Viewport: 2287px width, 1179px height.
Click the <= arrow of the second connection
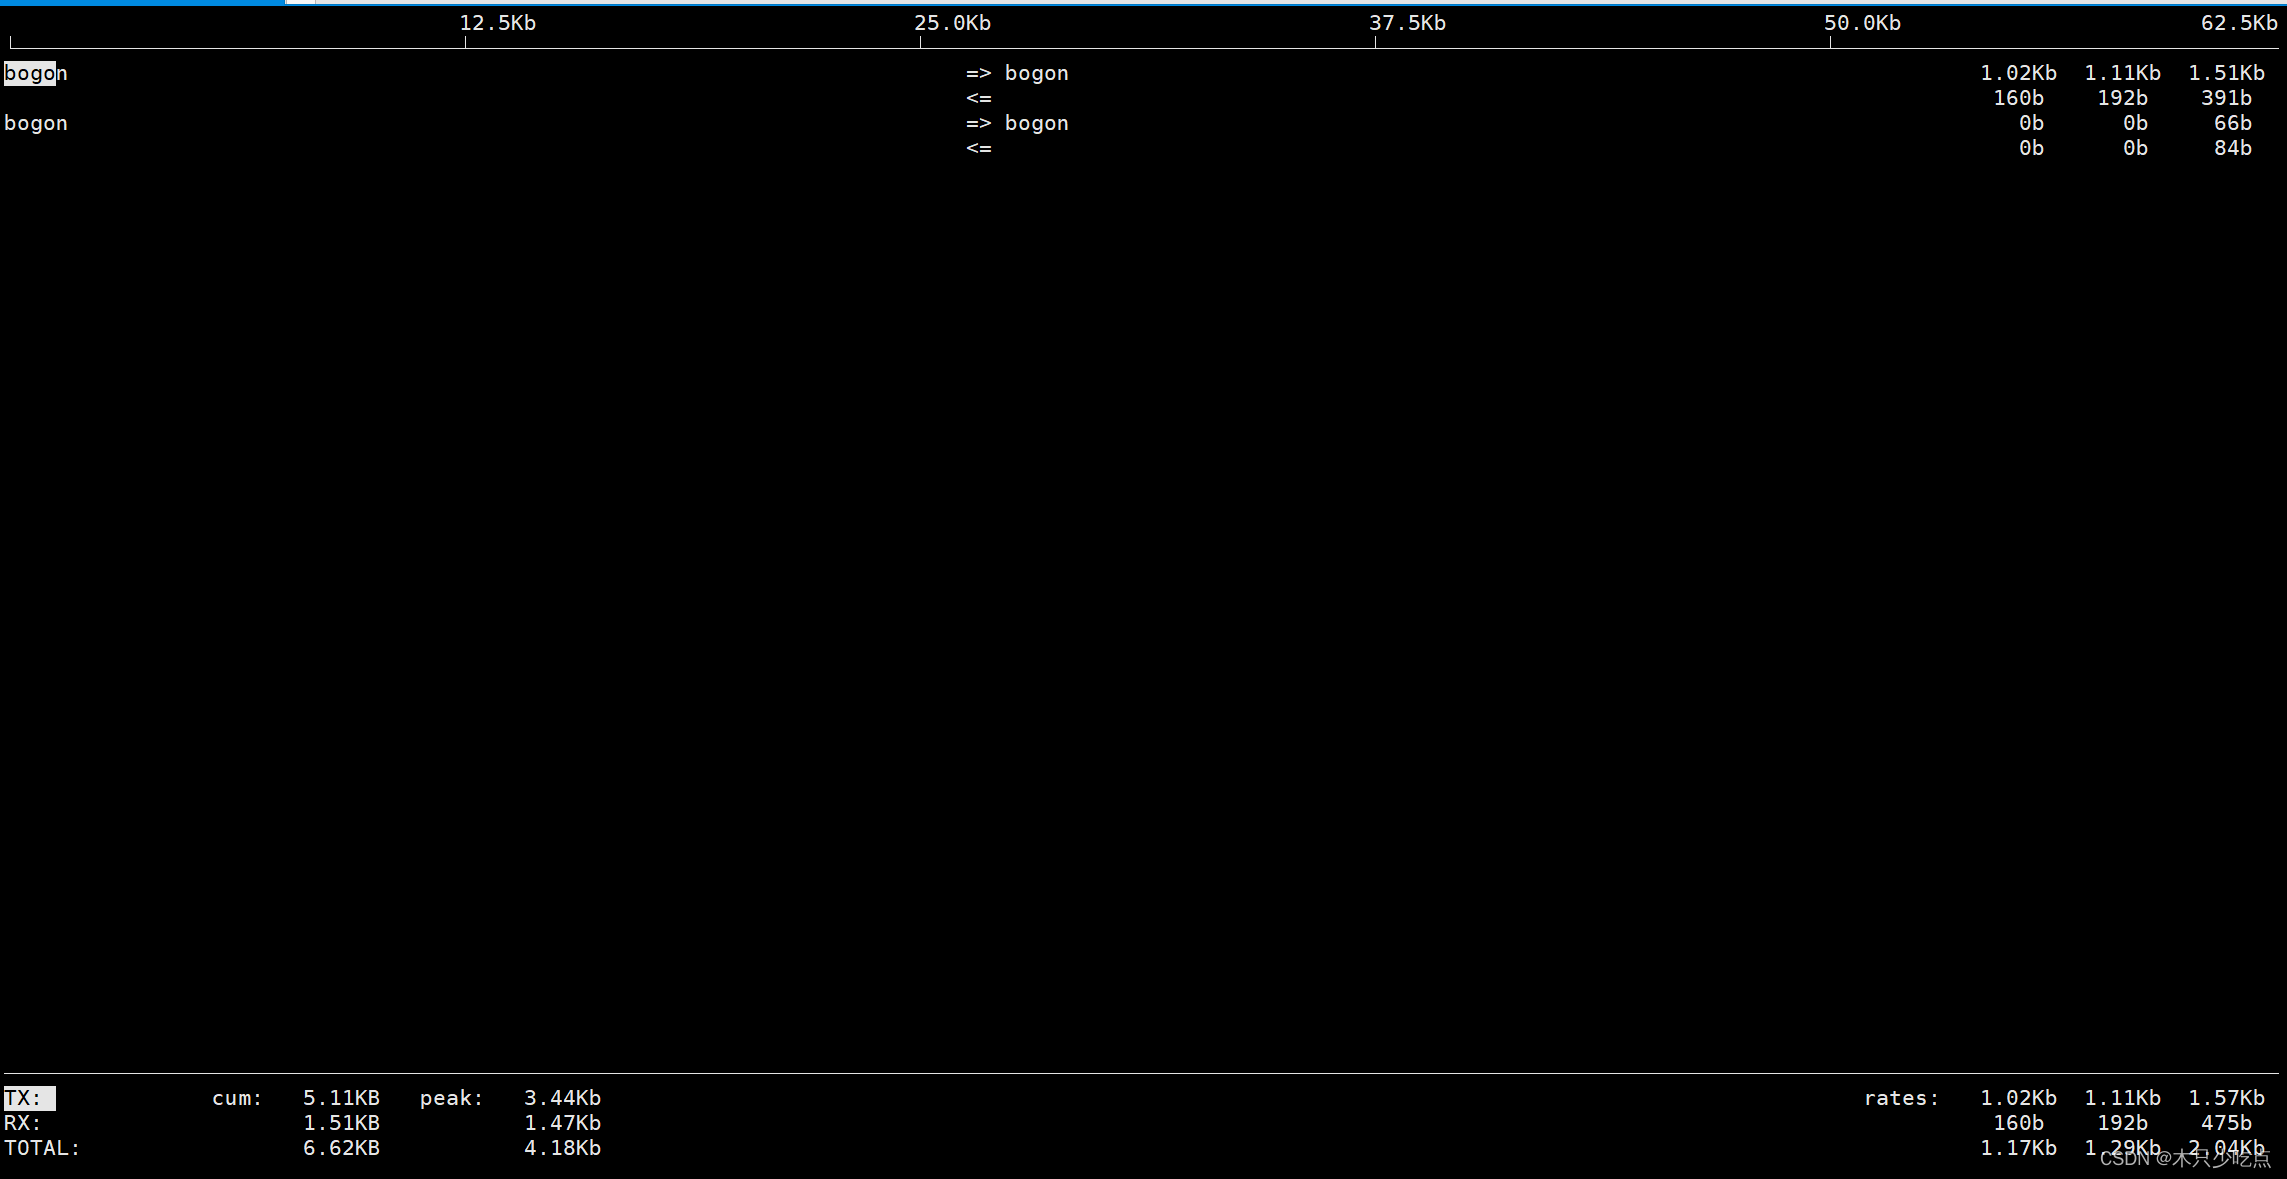point(977,147)
